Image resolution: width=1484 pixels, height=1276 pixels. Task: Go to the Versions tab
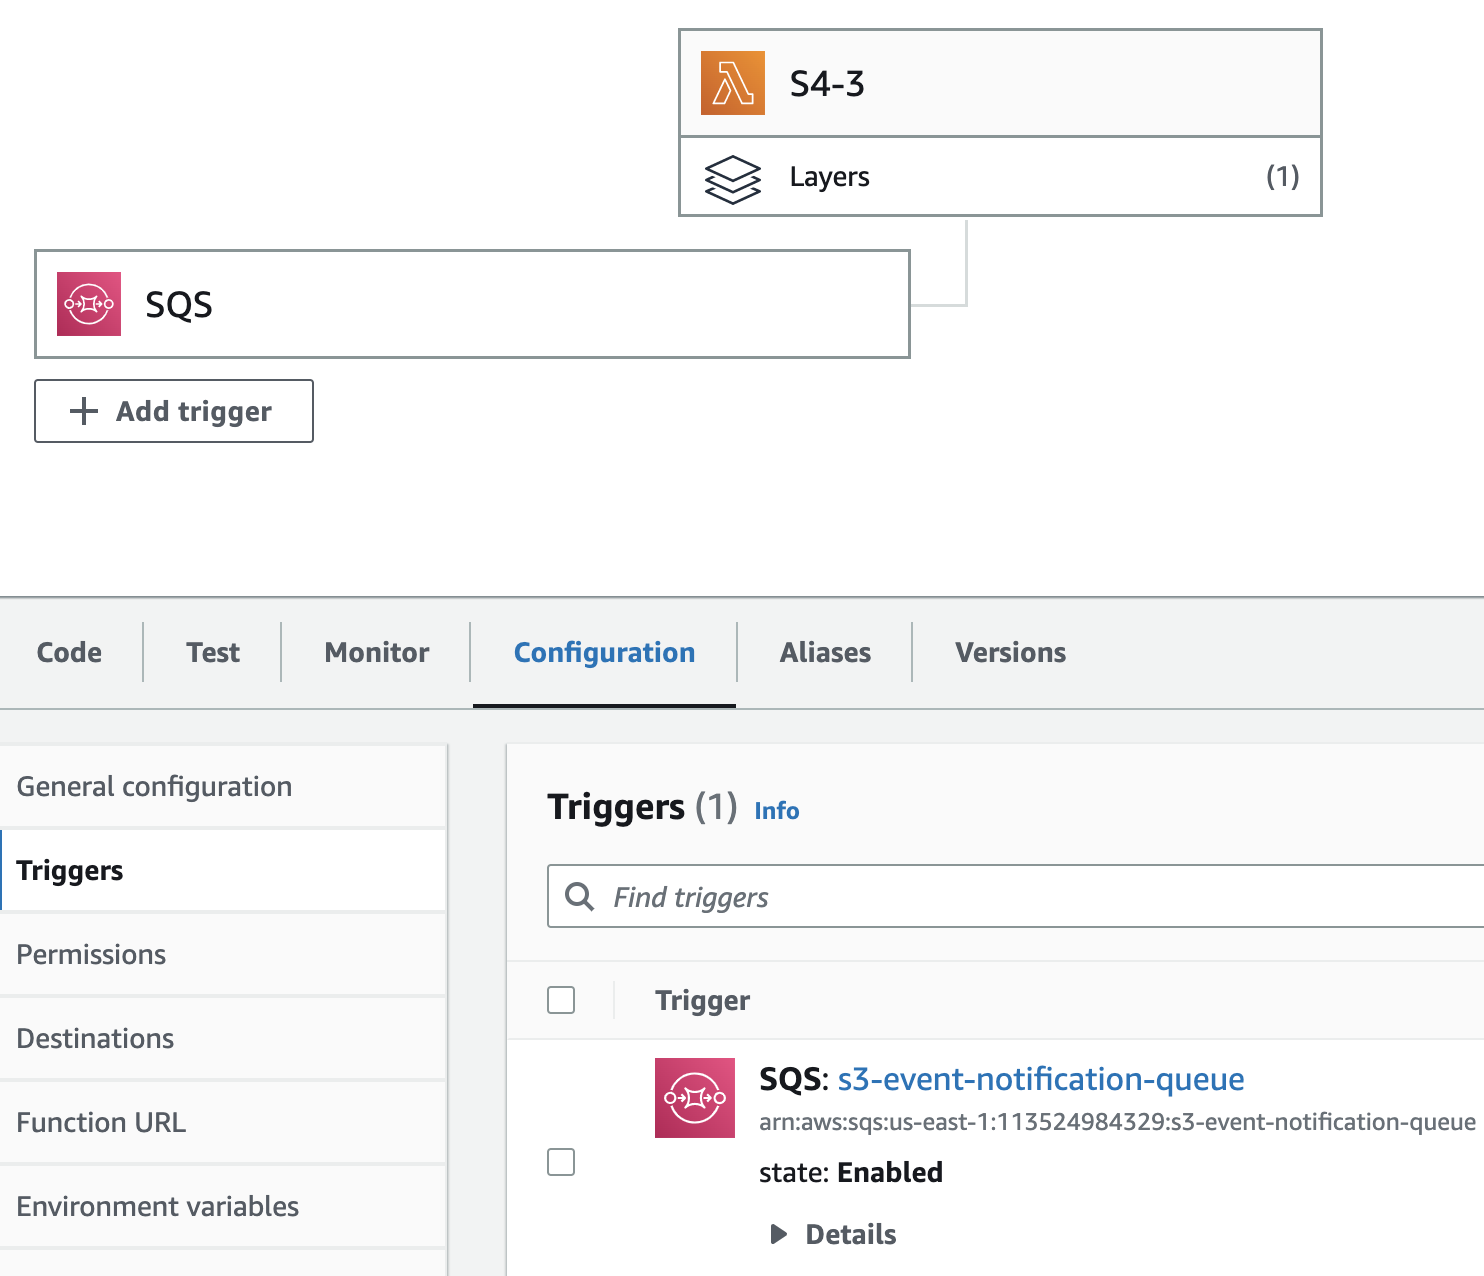tap(1010, 652)
